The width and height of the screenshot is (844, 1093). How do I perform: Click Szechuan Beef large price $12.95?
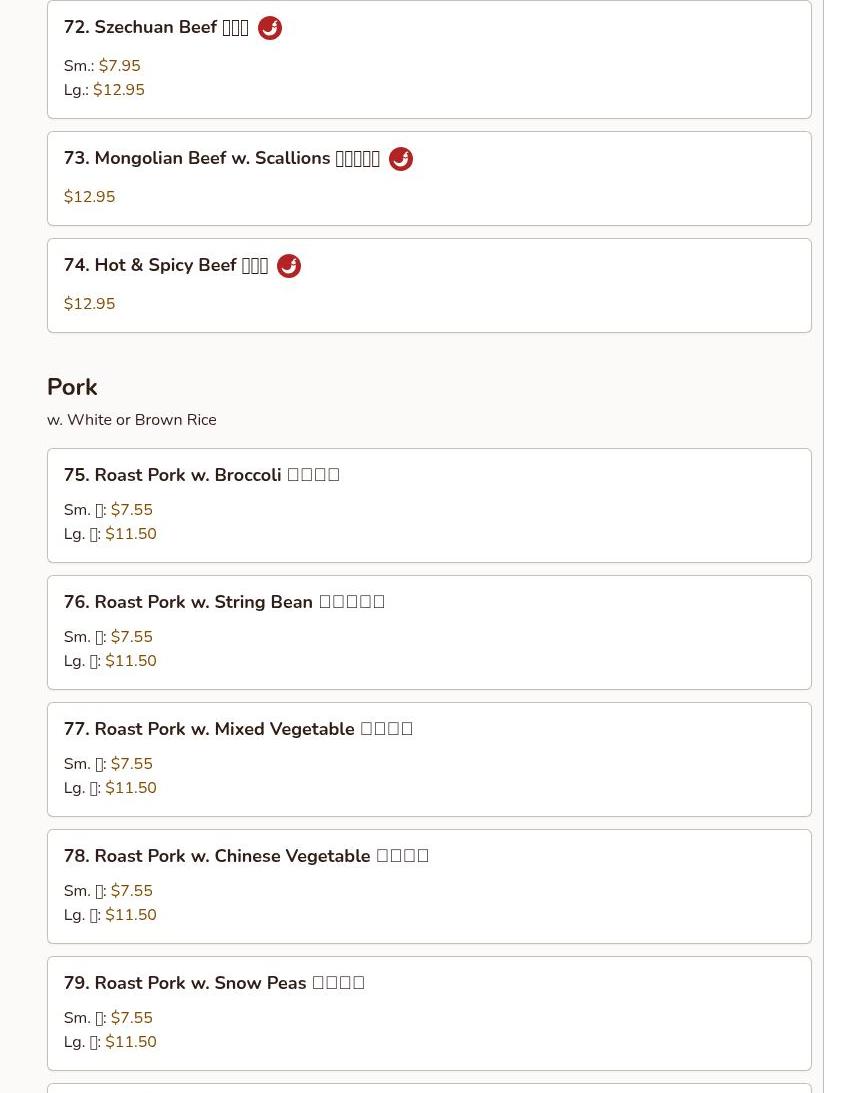pos(119,90)
